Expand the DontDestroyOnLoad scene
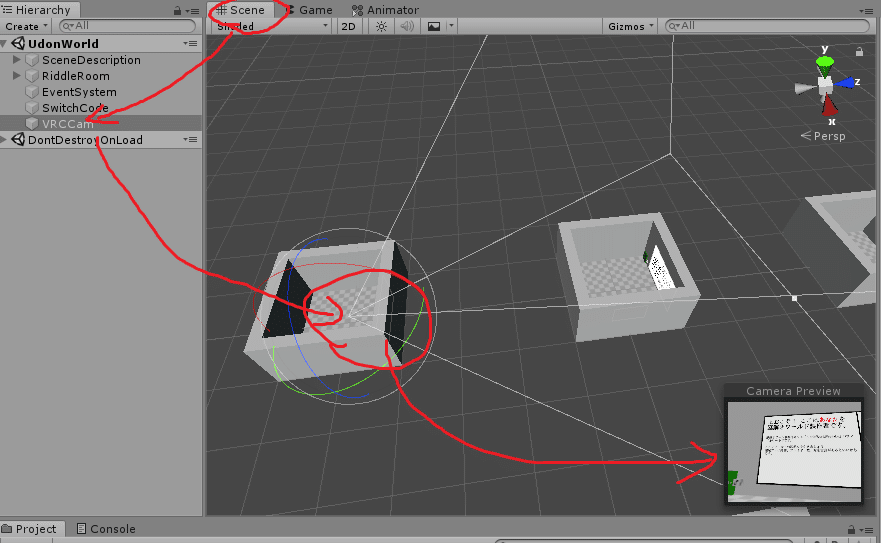881x543 pixels. [x=4, y=139]
